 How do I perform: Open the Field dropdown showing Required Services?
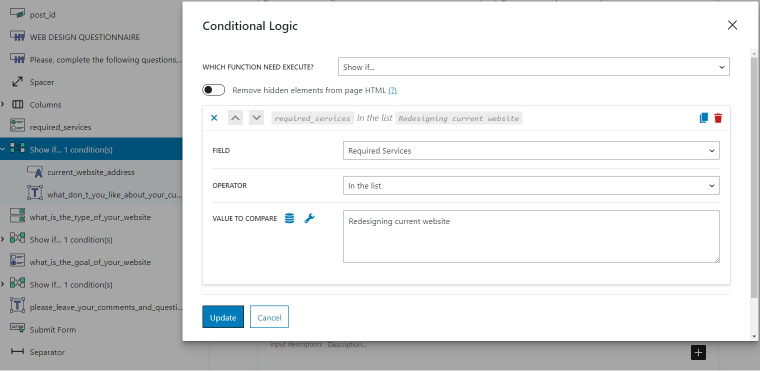click(x=531, y=151)
